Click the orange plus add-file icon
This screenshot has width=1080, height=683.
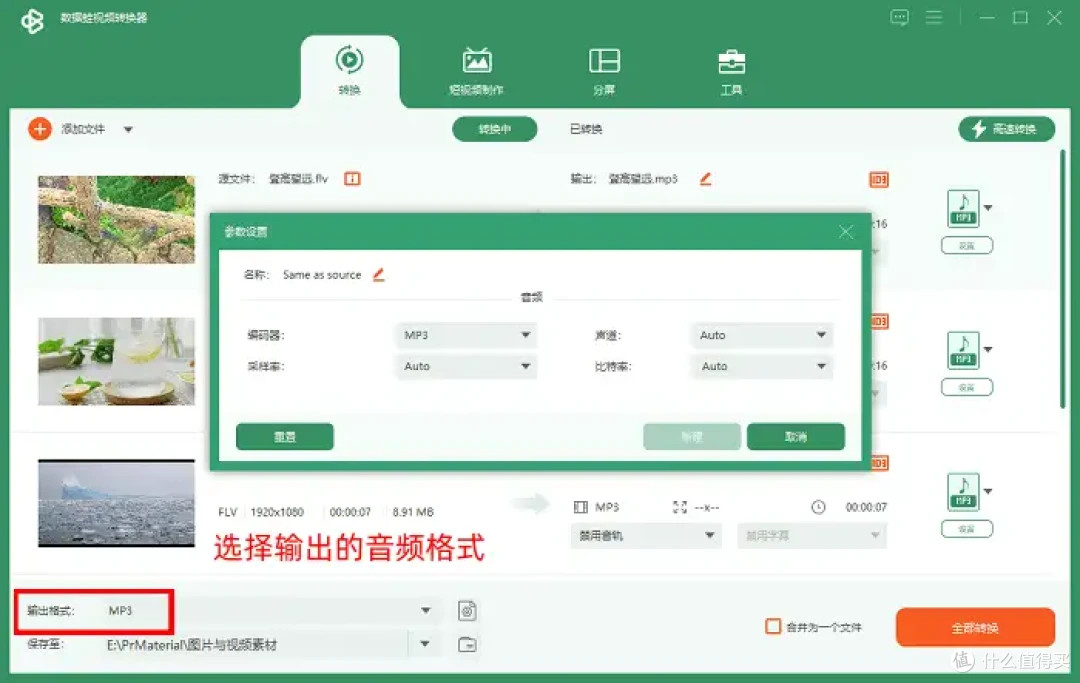pyautogui.click(x=40, y=129)
